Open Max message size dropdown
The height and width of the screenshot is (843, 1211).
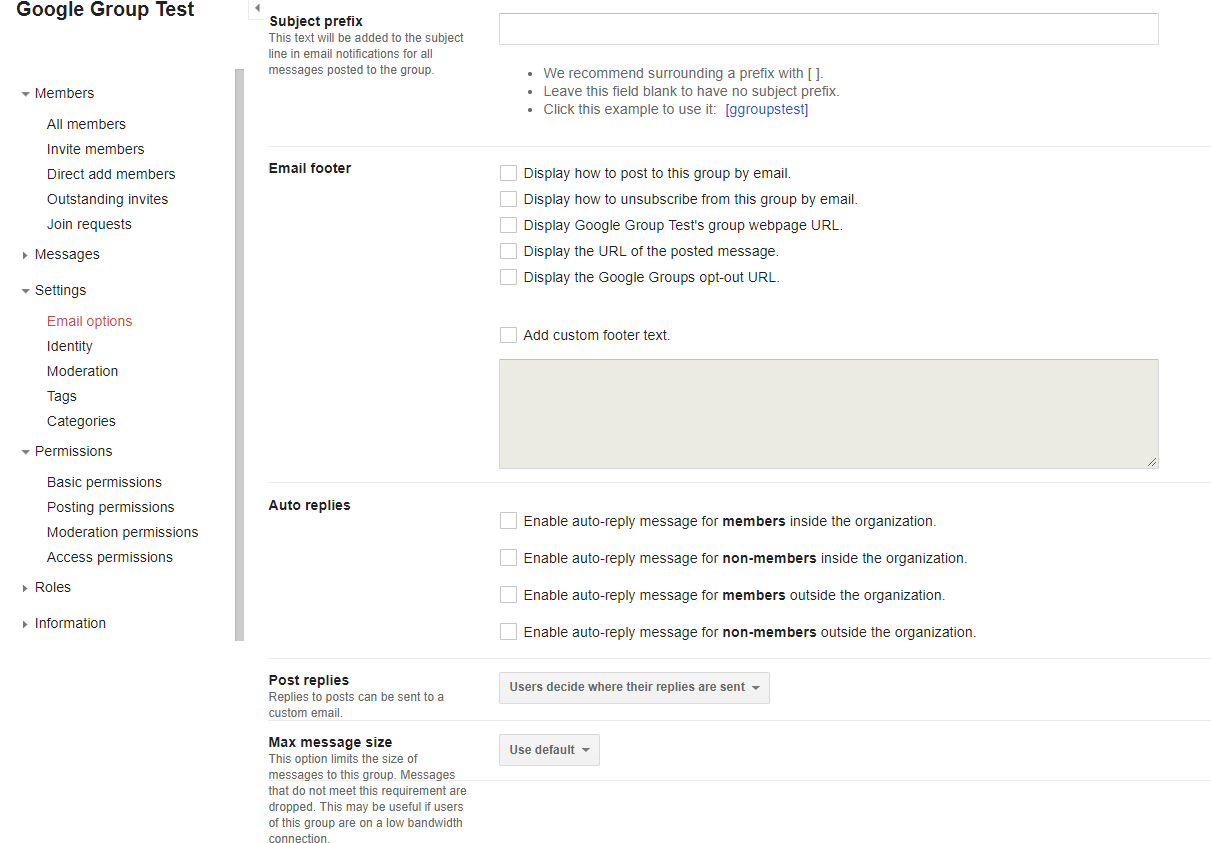pos(549,750)
